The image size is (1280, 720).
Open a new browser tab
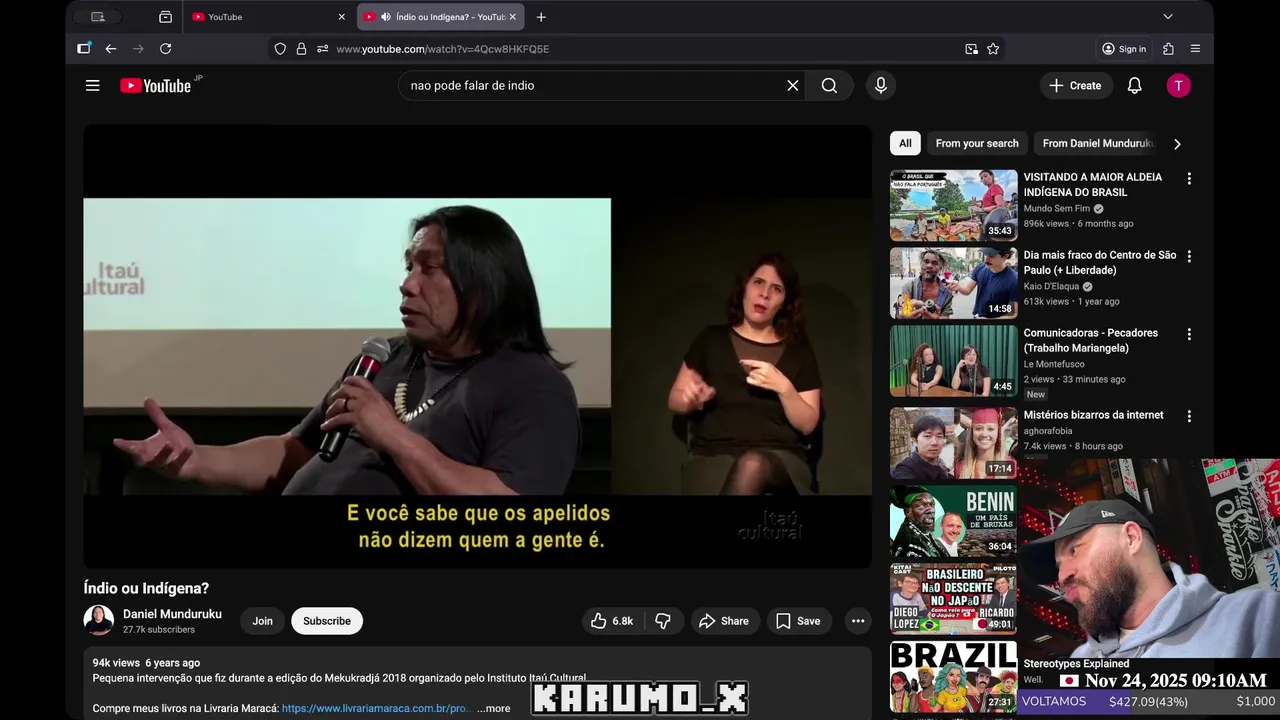(541, 17)
